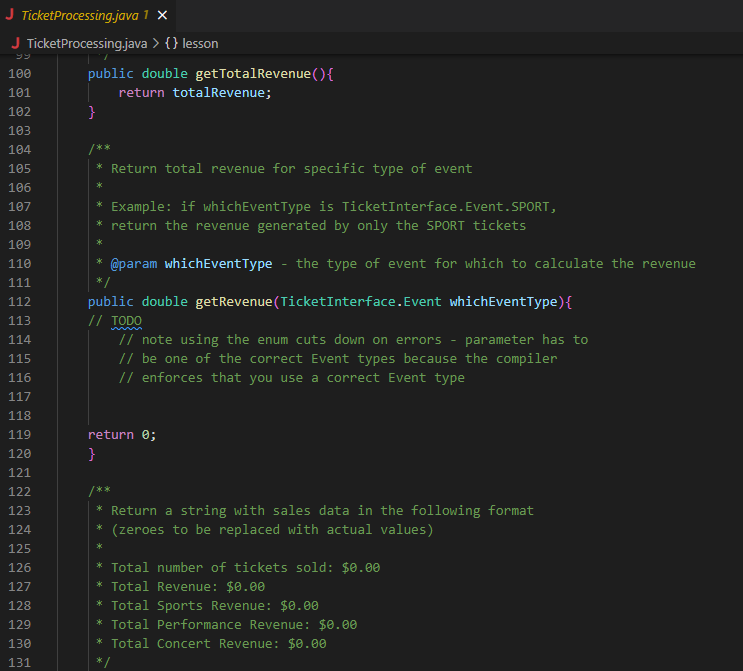
Task: Click the closing brace on line 120
Action: pyautogui.click(x=91, y=454)
